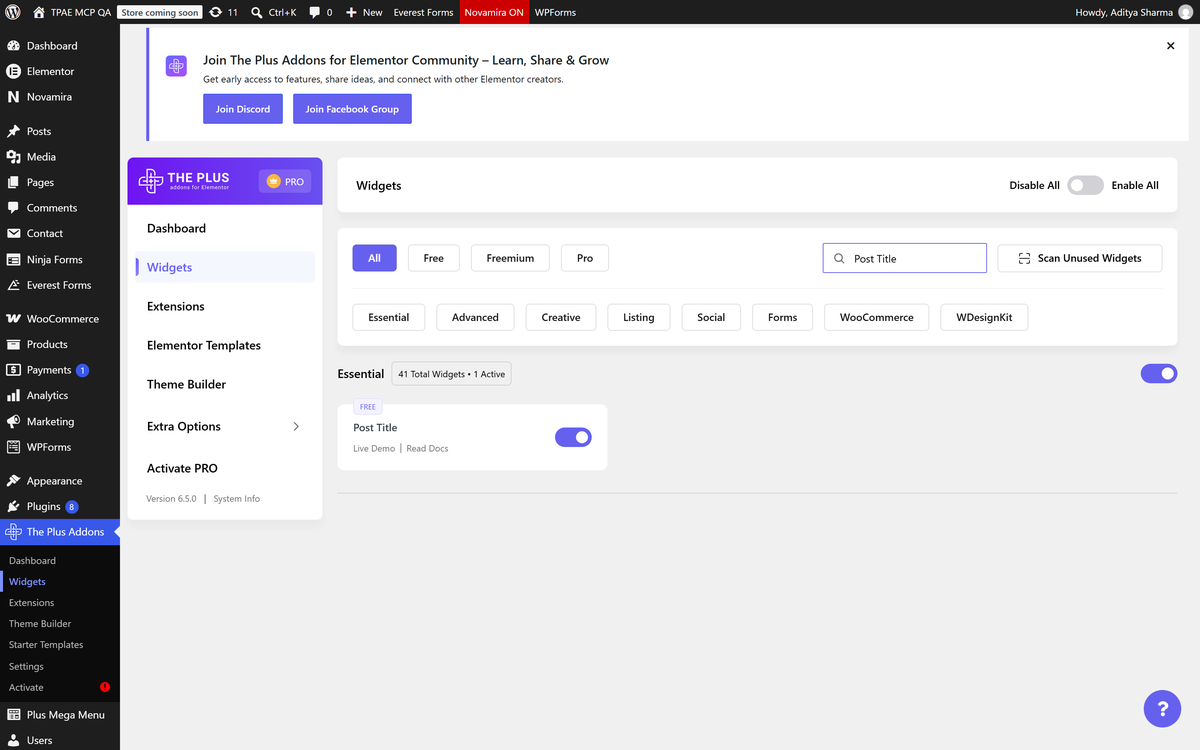
Task: Click the Novamira N icon in sidebar
Action: point(13,97)
